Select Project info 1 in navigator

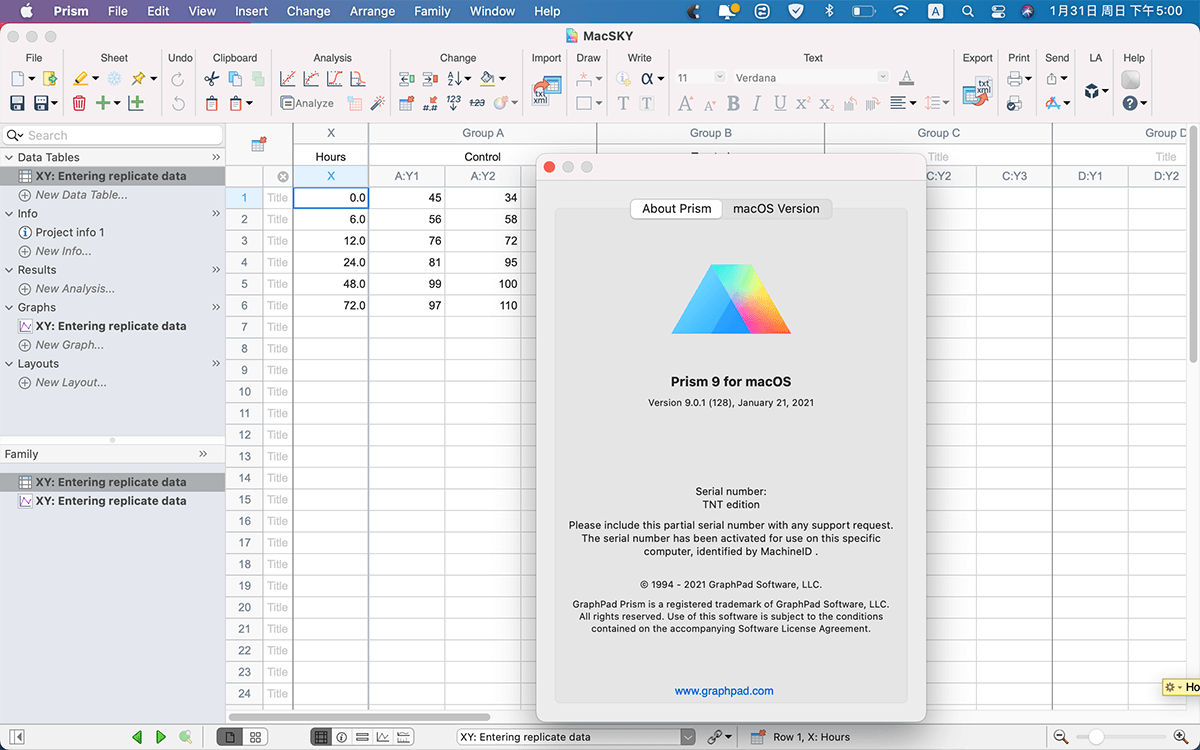70,232
